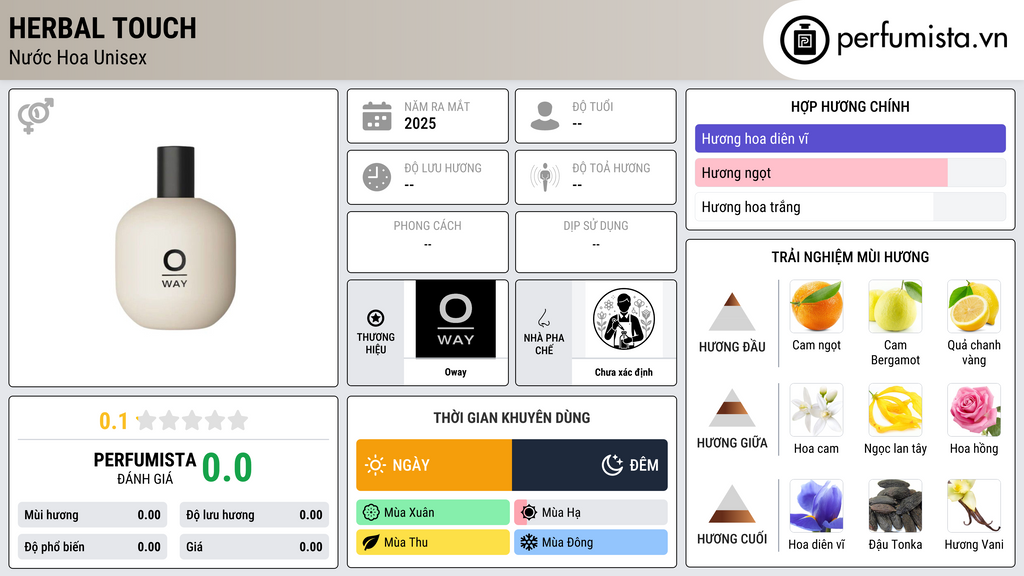Open the Hoa cam blossom image
Image resolution: width=1024 pixels, height=576 pixels.
[816, 410]
